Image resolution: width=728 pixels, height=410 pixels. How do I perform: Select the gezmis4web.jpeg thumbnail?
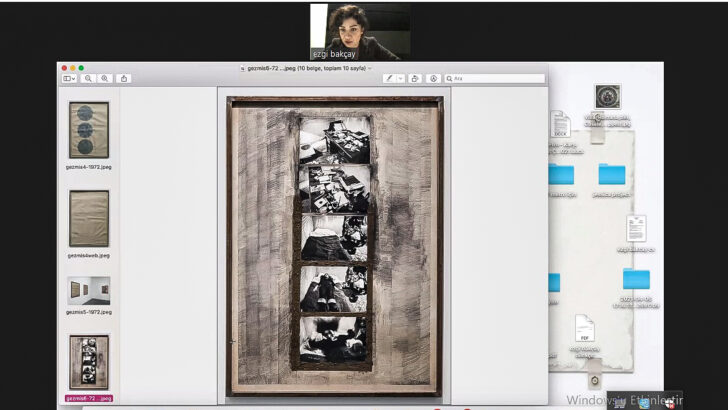point(89,218)
